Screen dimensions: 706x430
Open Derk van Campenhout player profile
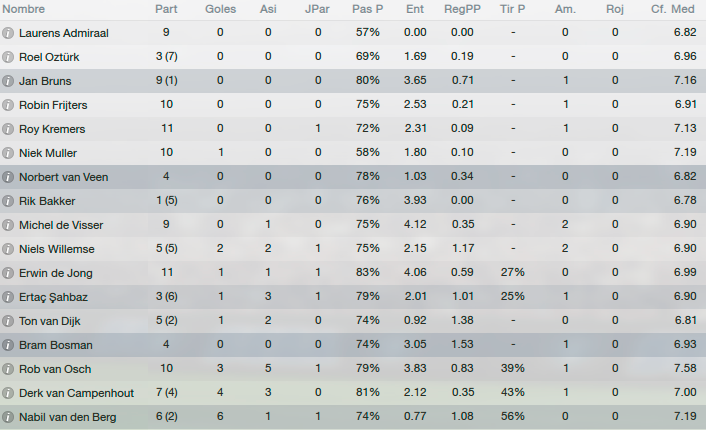pos(77,393)
